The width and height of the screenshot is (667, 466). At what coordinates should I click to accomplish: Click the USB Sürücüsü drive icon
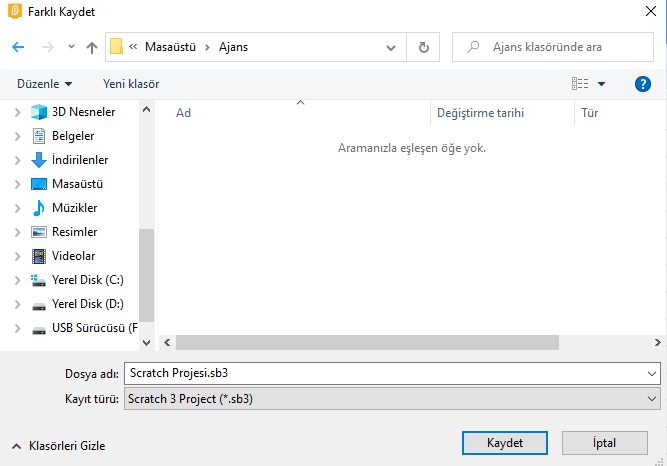[x=39, y=330]
